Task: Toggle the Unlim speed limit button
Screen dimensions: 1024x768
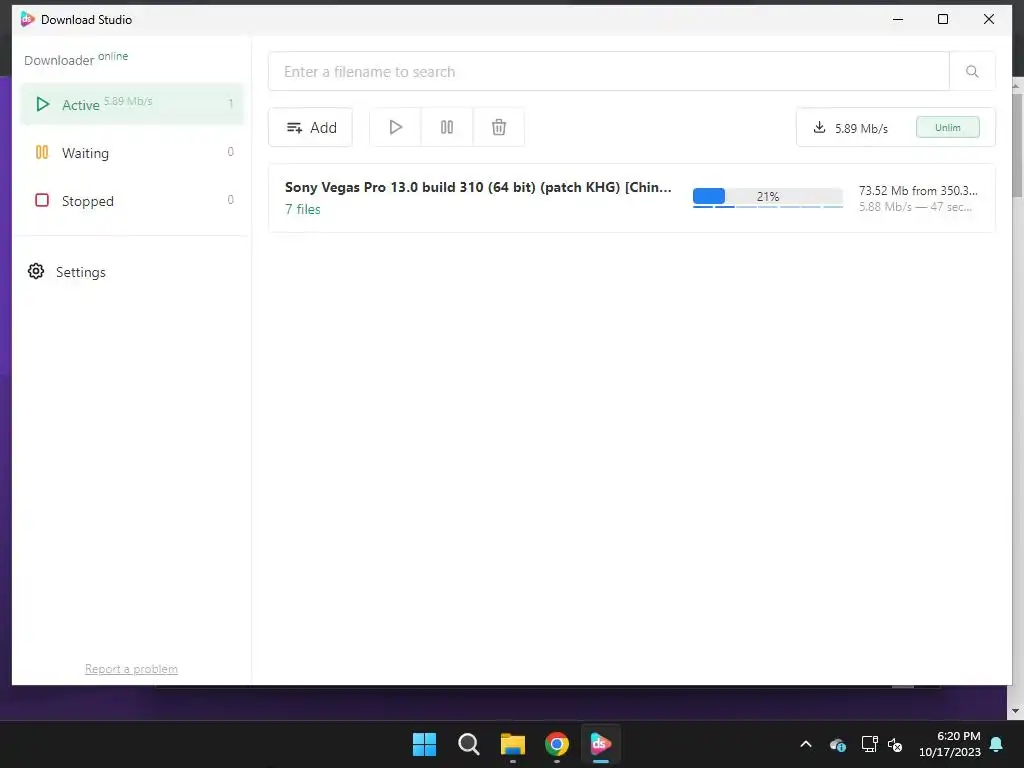Action: click(948, 127)
